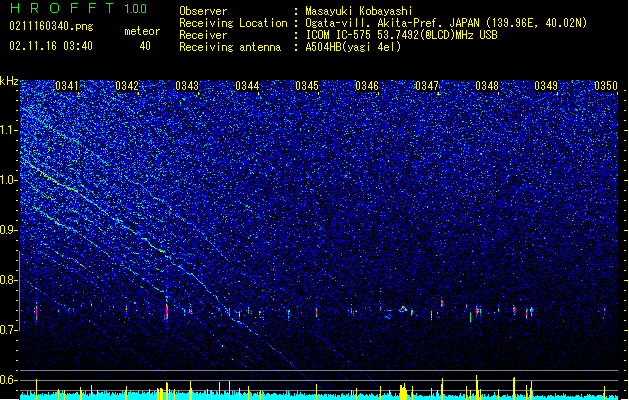
Task: Select the 0349 time marker
Action: tap(546, 86)
